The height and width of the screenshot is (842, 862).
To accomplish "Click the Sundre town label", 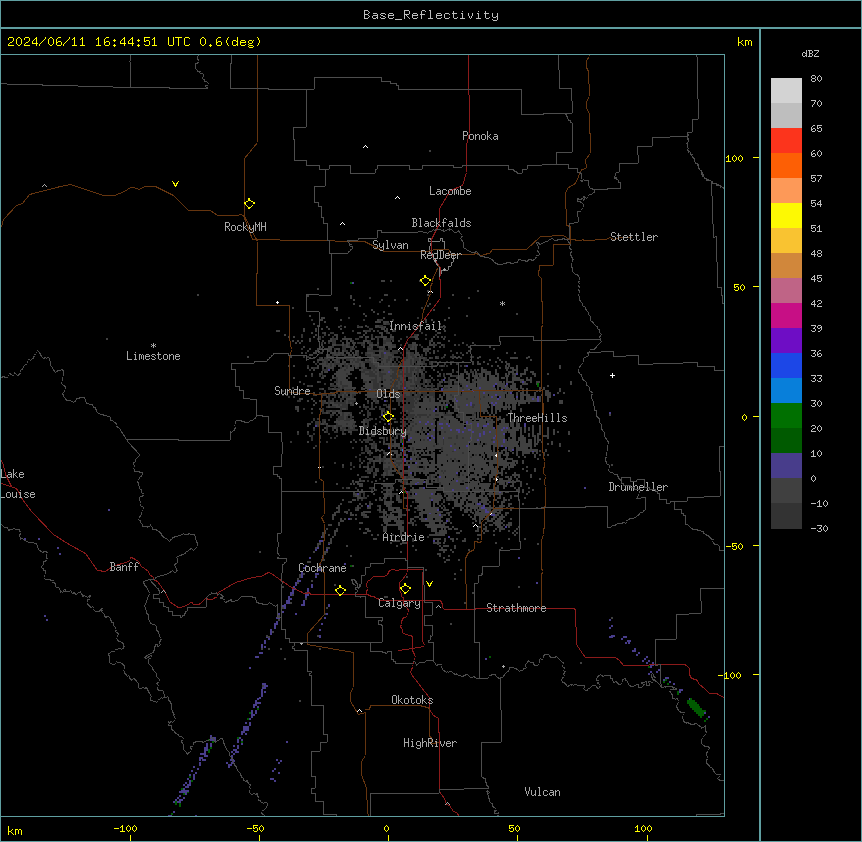I will click(x=292, y=391).
